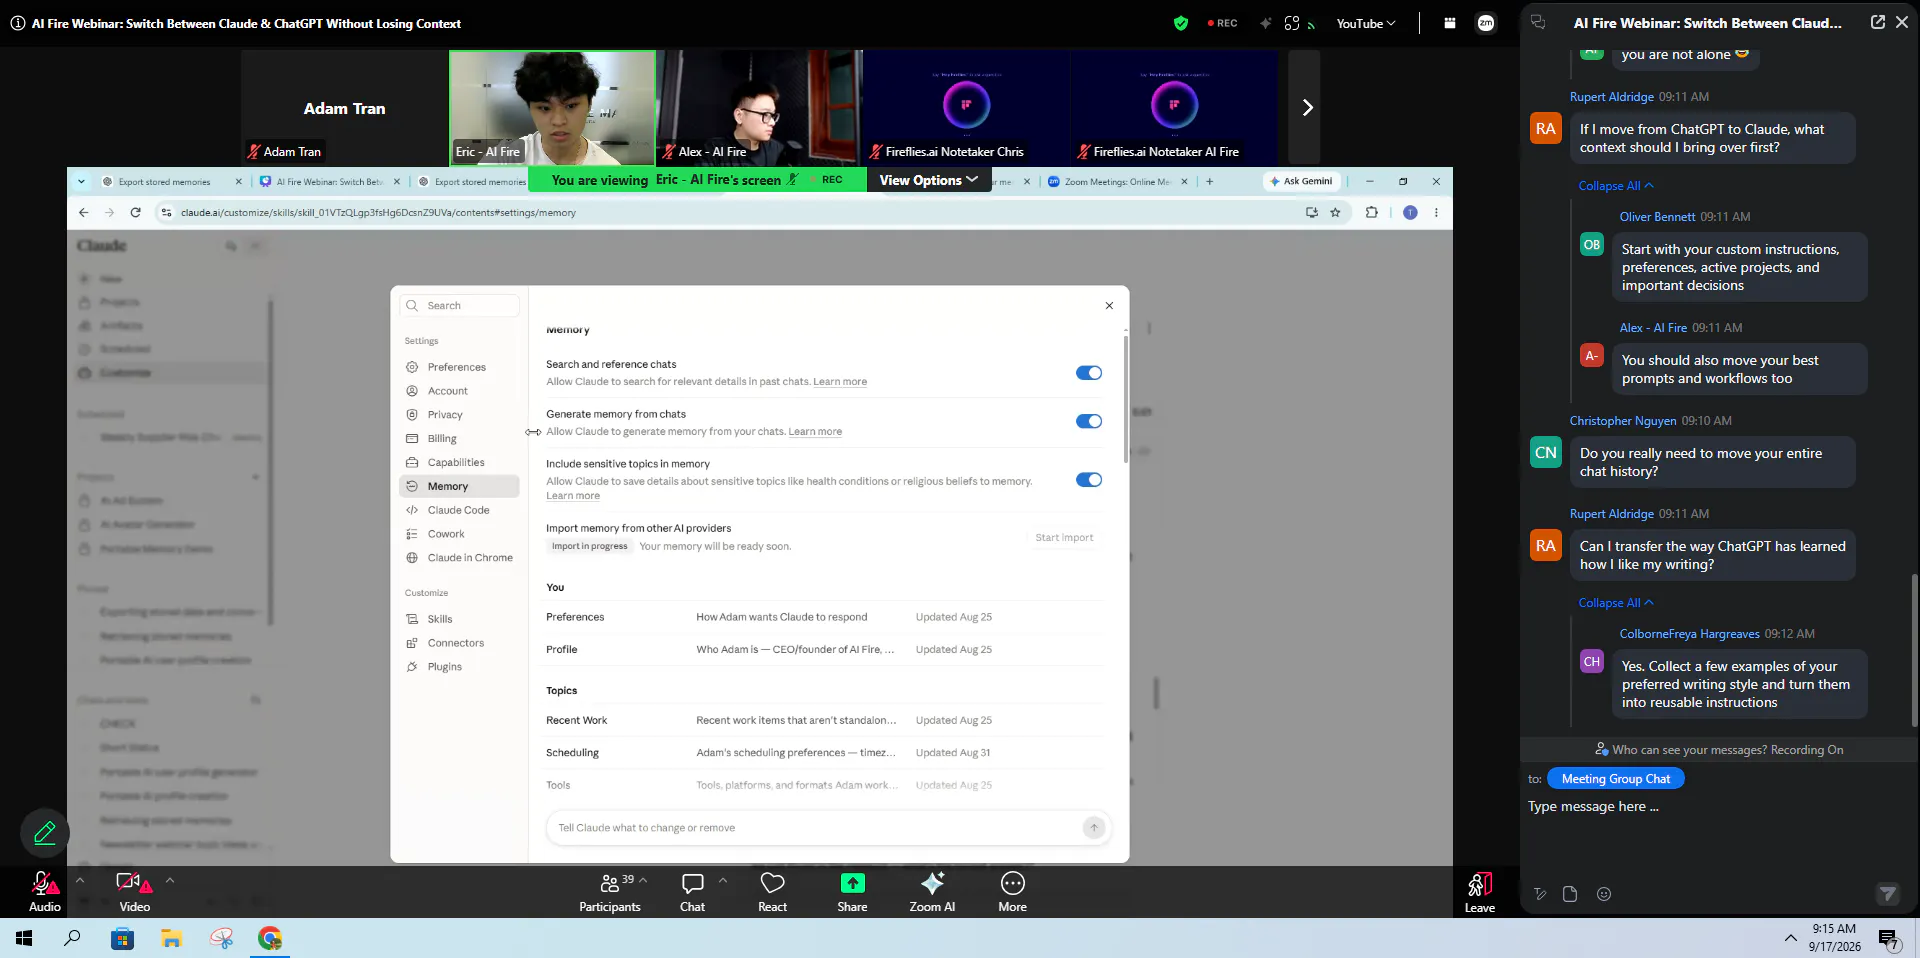Viewport: 1920px width, 958px height.
Task: Open Windows Start menu
Action: [x=24, y=938]
